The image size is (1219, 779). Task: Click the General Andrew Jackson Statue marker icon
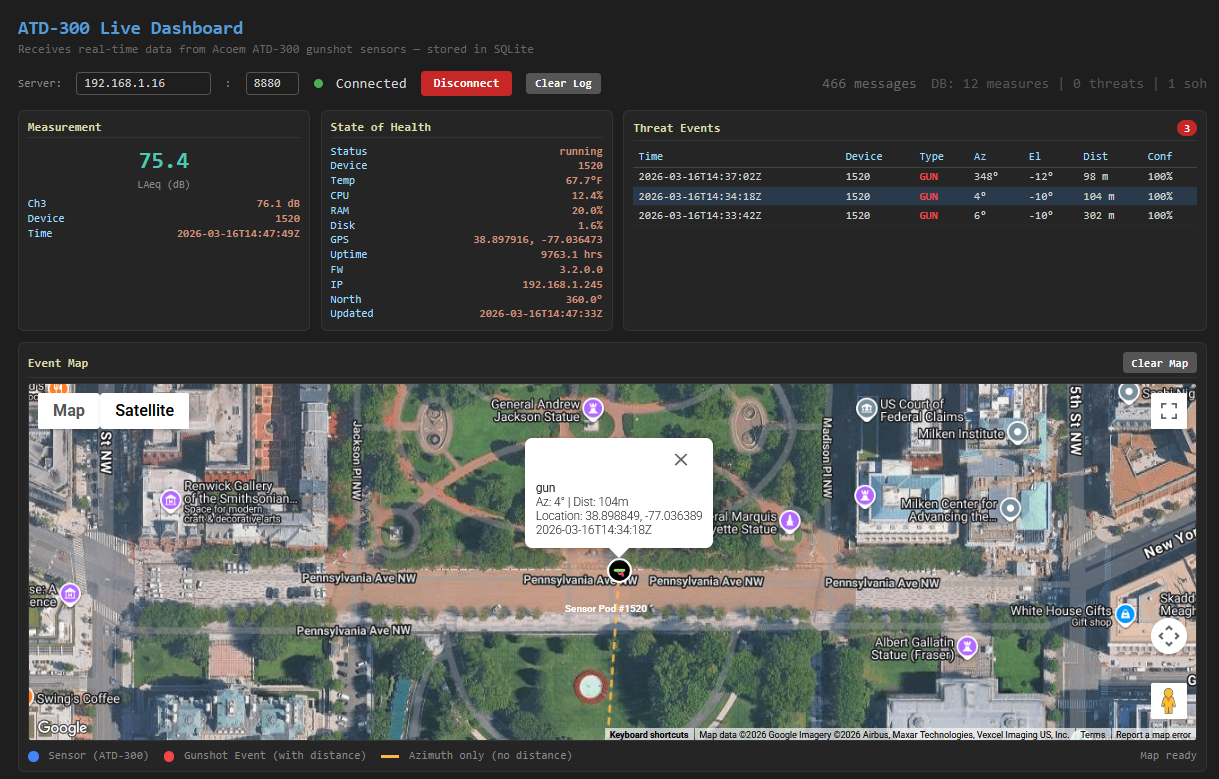pos(591,409)
